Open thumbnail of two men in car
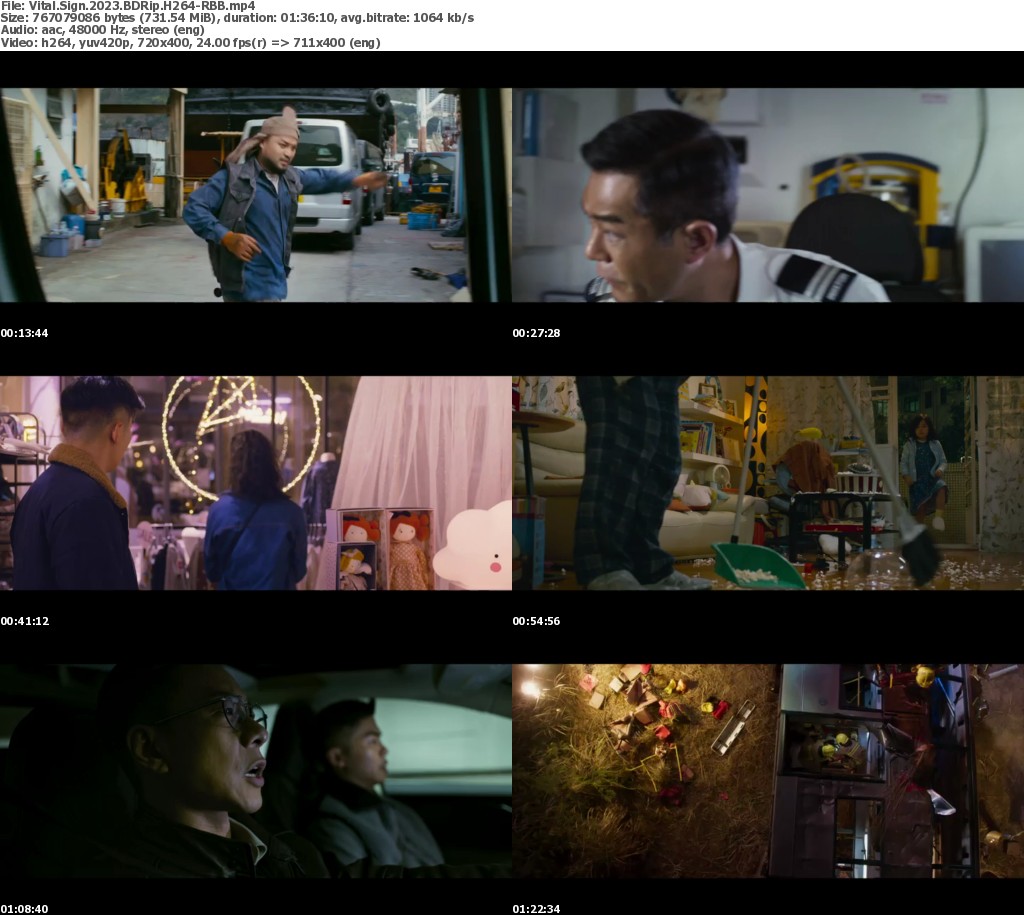Image resolution: width=1024 pixels, height=915 pixels. click(255, 771)
